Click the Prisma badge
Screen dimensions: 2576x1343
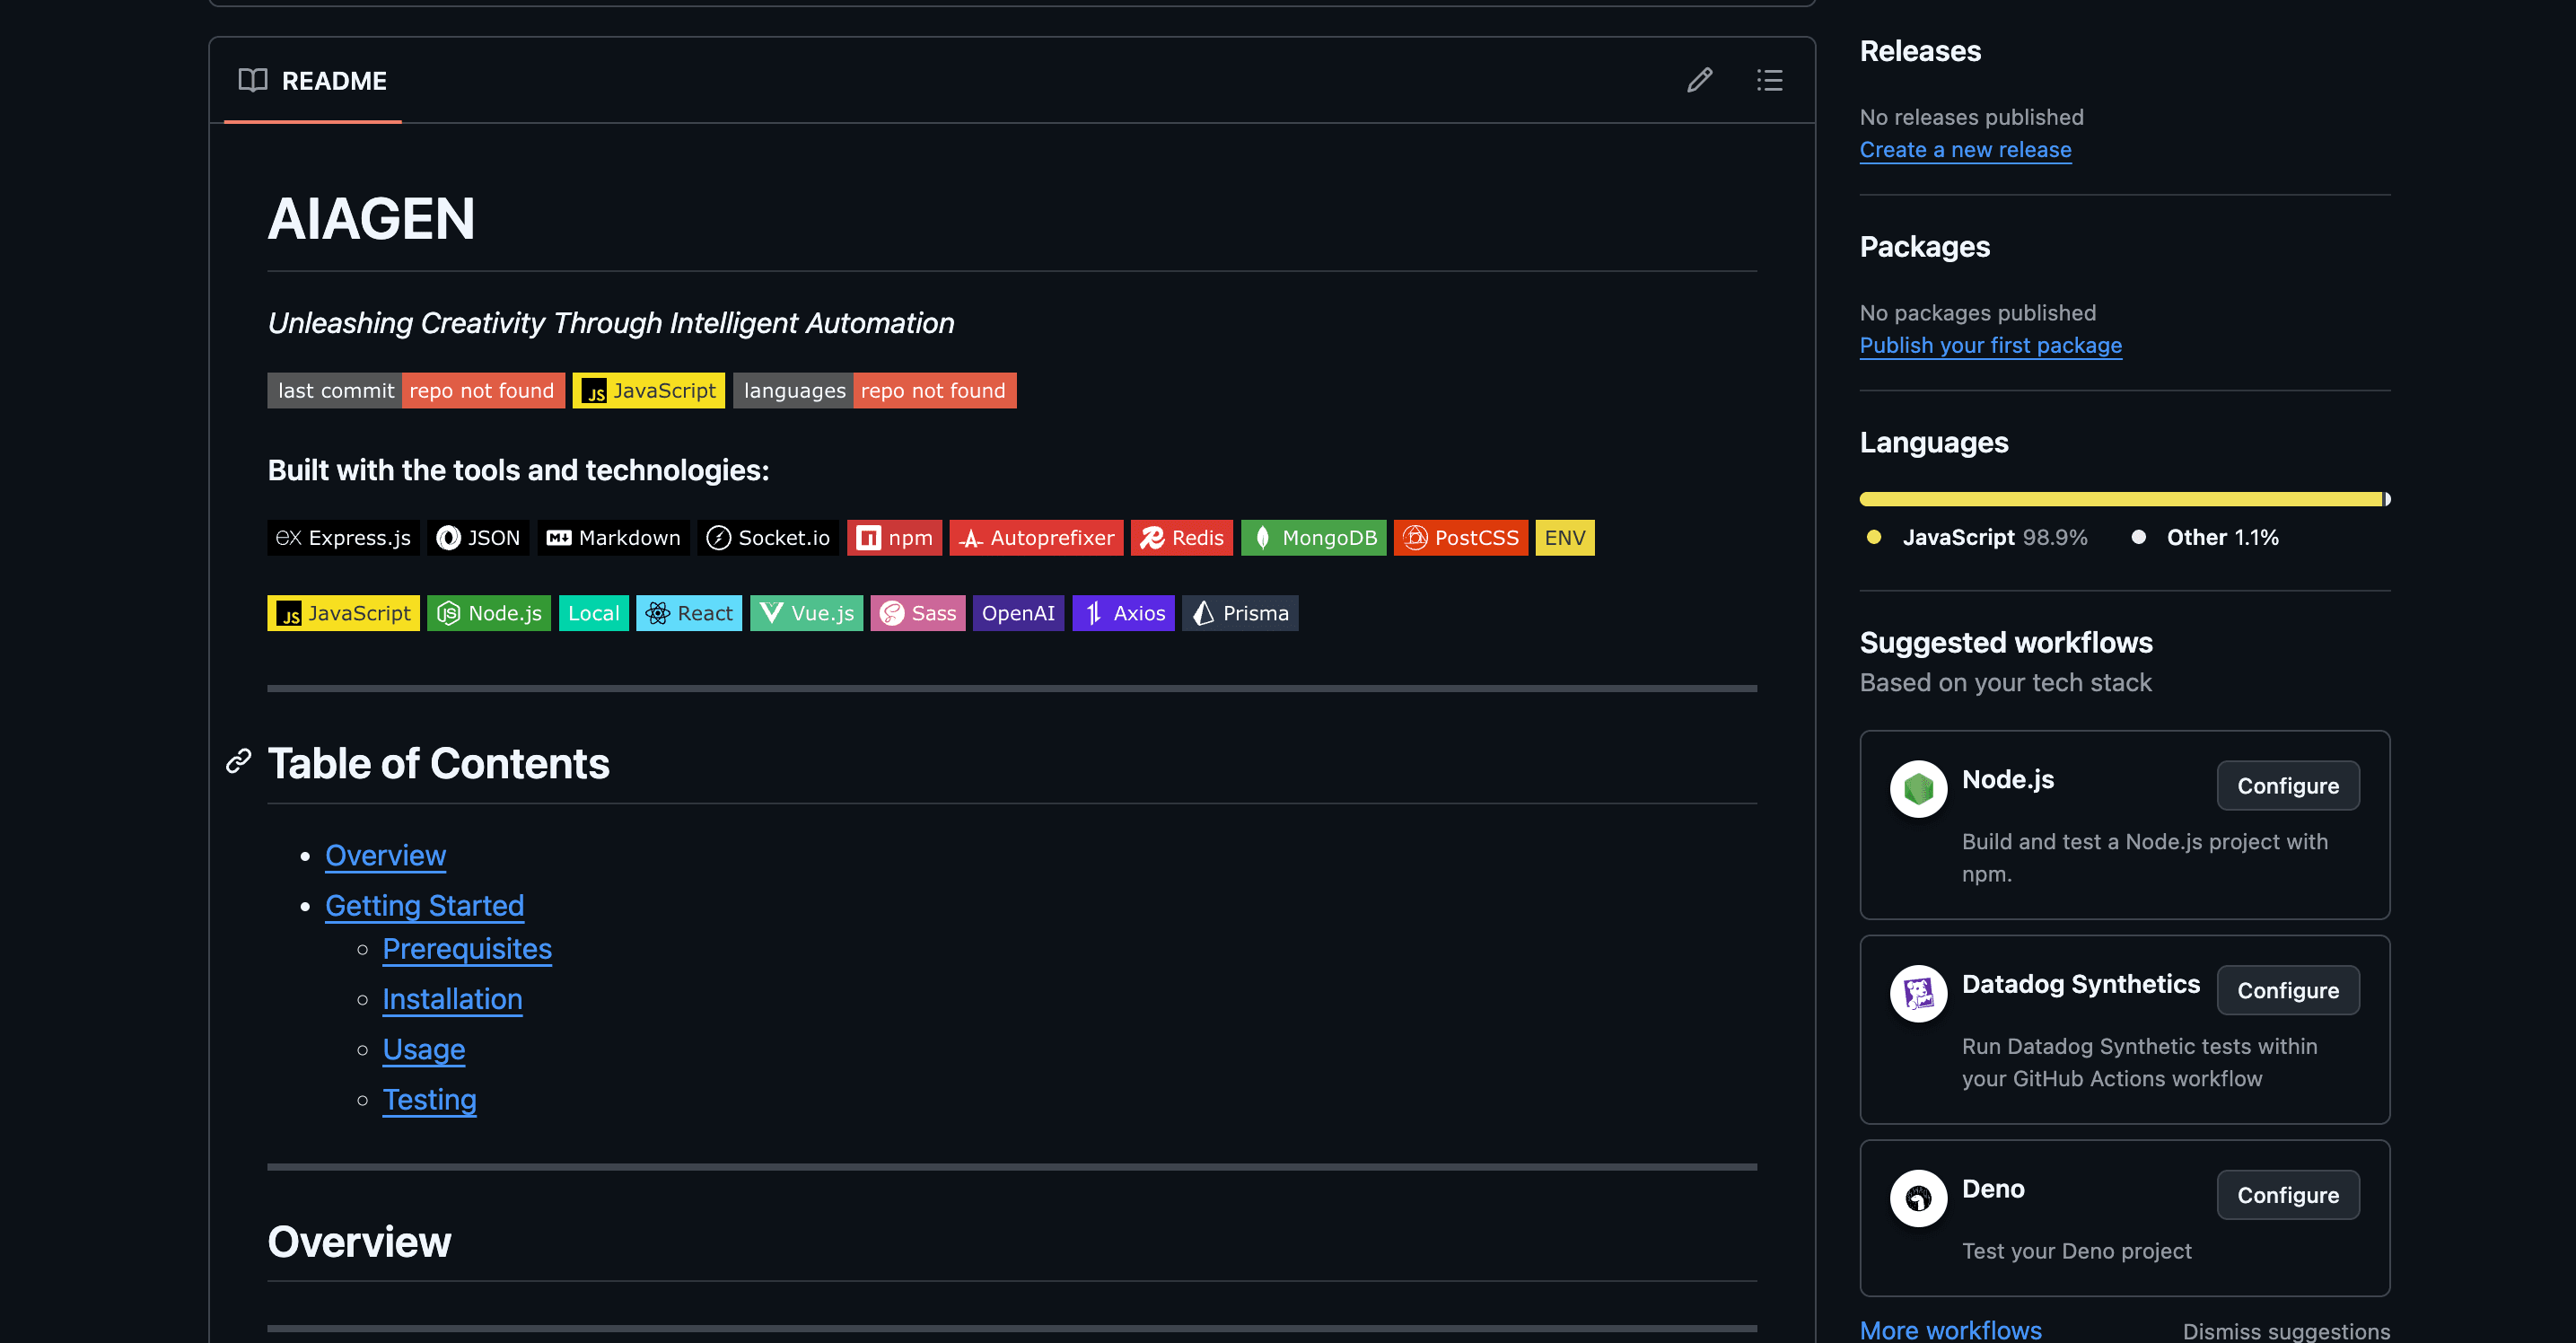pyautogui.click(x=1240, y=613)
